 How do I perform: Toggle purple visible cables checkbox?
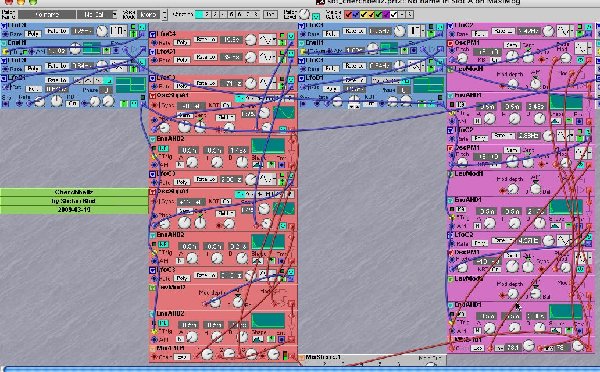386,15
